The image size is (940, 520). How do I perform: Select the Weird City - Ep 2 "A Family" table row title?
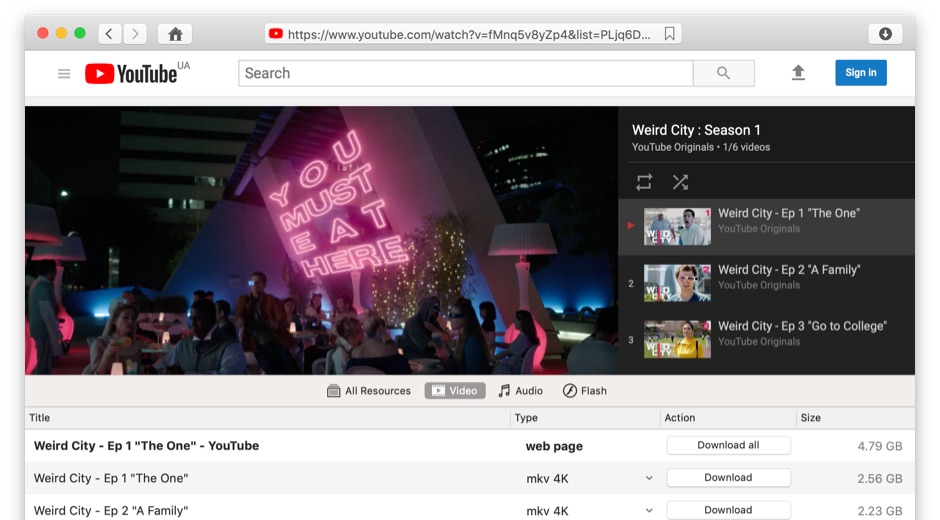(x=111, y=510)
